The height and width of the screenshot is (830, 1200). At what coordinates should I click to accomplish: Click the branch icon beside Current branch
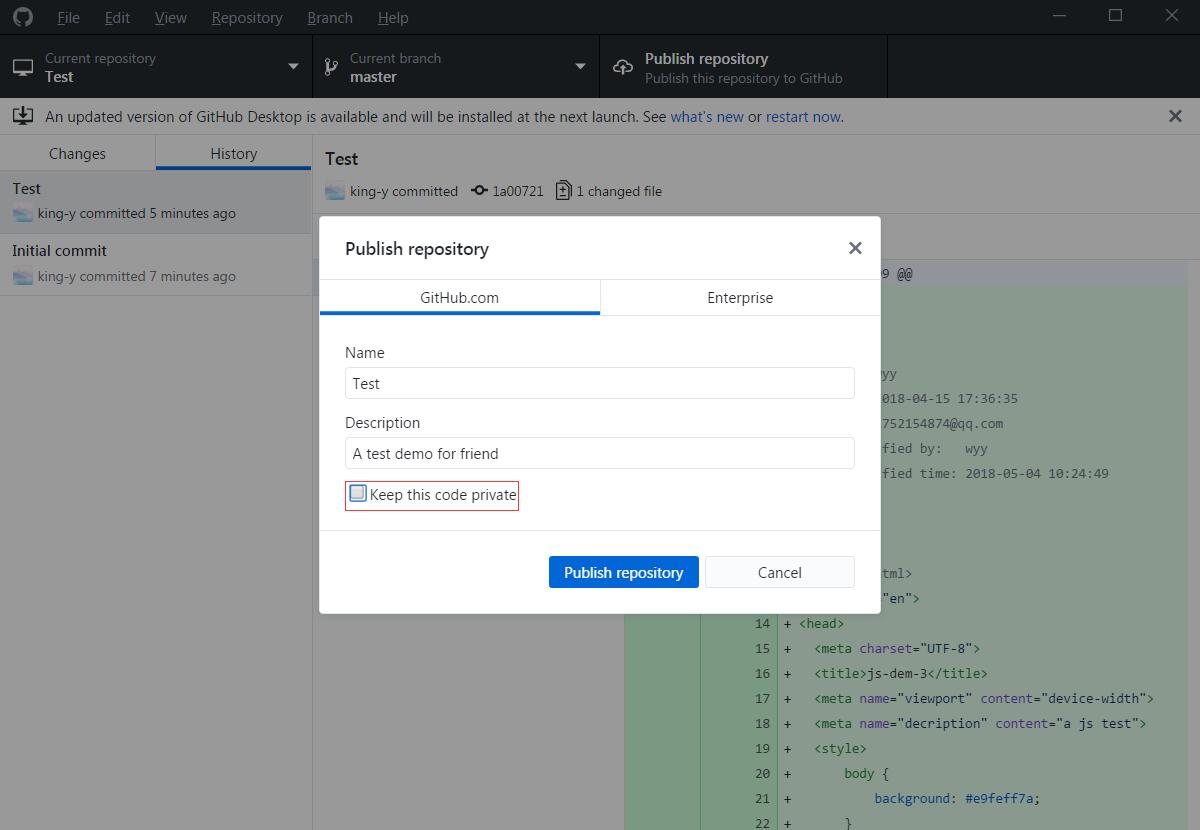[x=330, y=67]
